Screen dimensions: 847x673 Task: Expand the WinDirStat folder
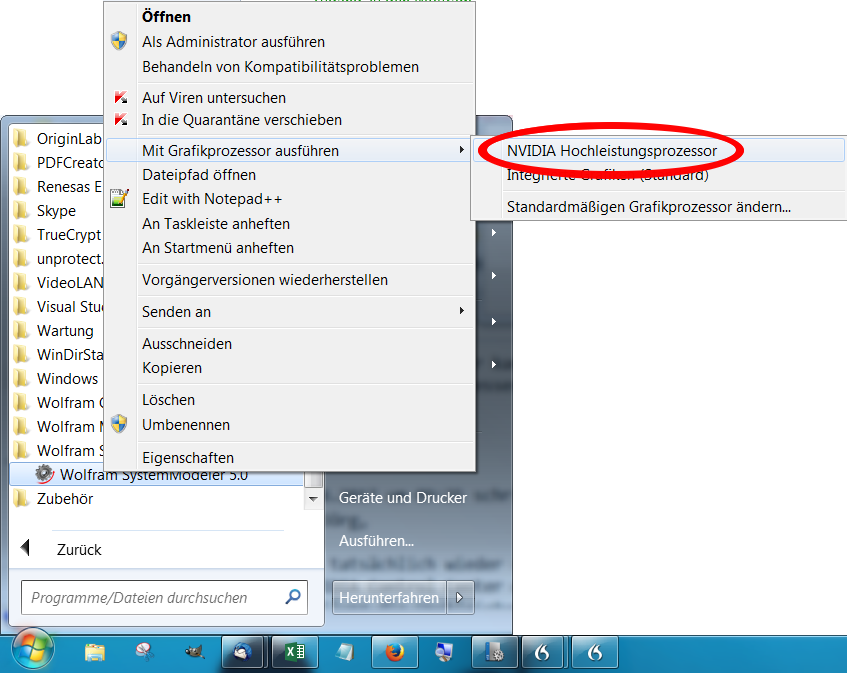(x=57, y=354)
